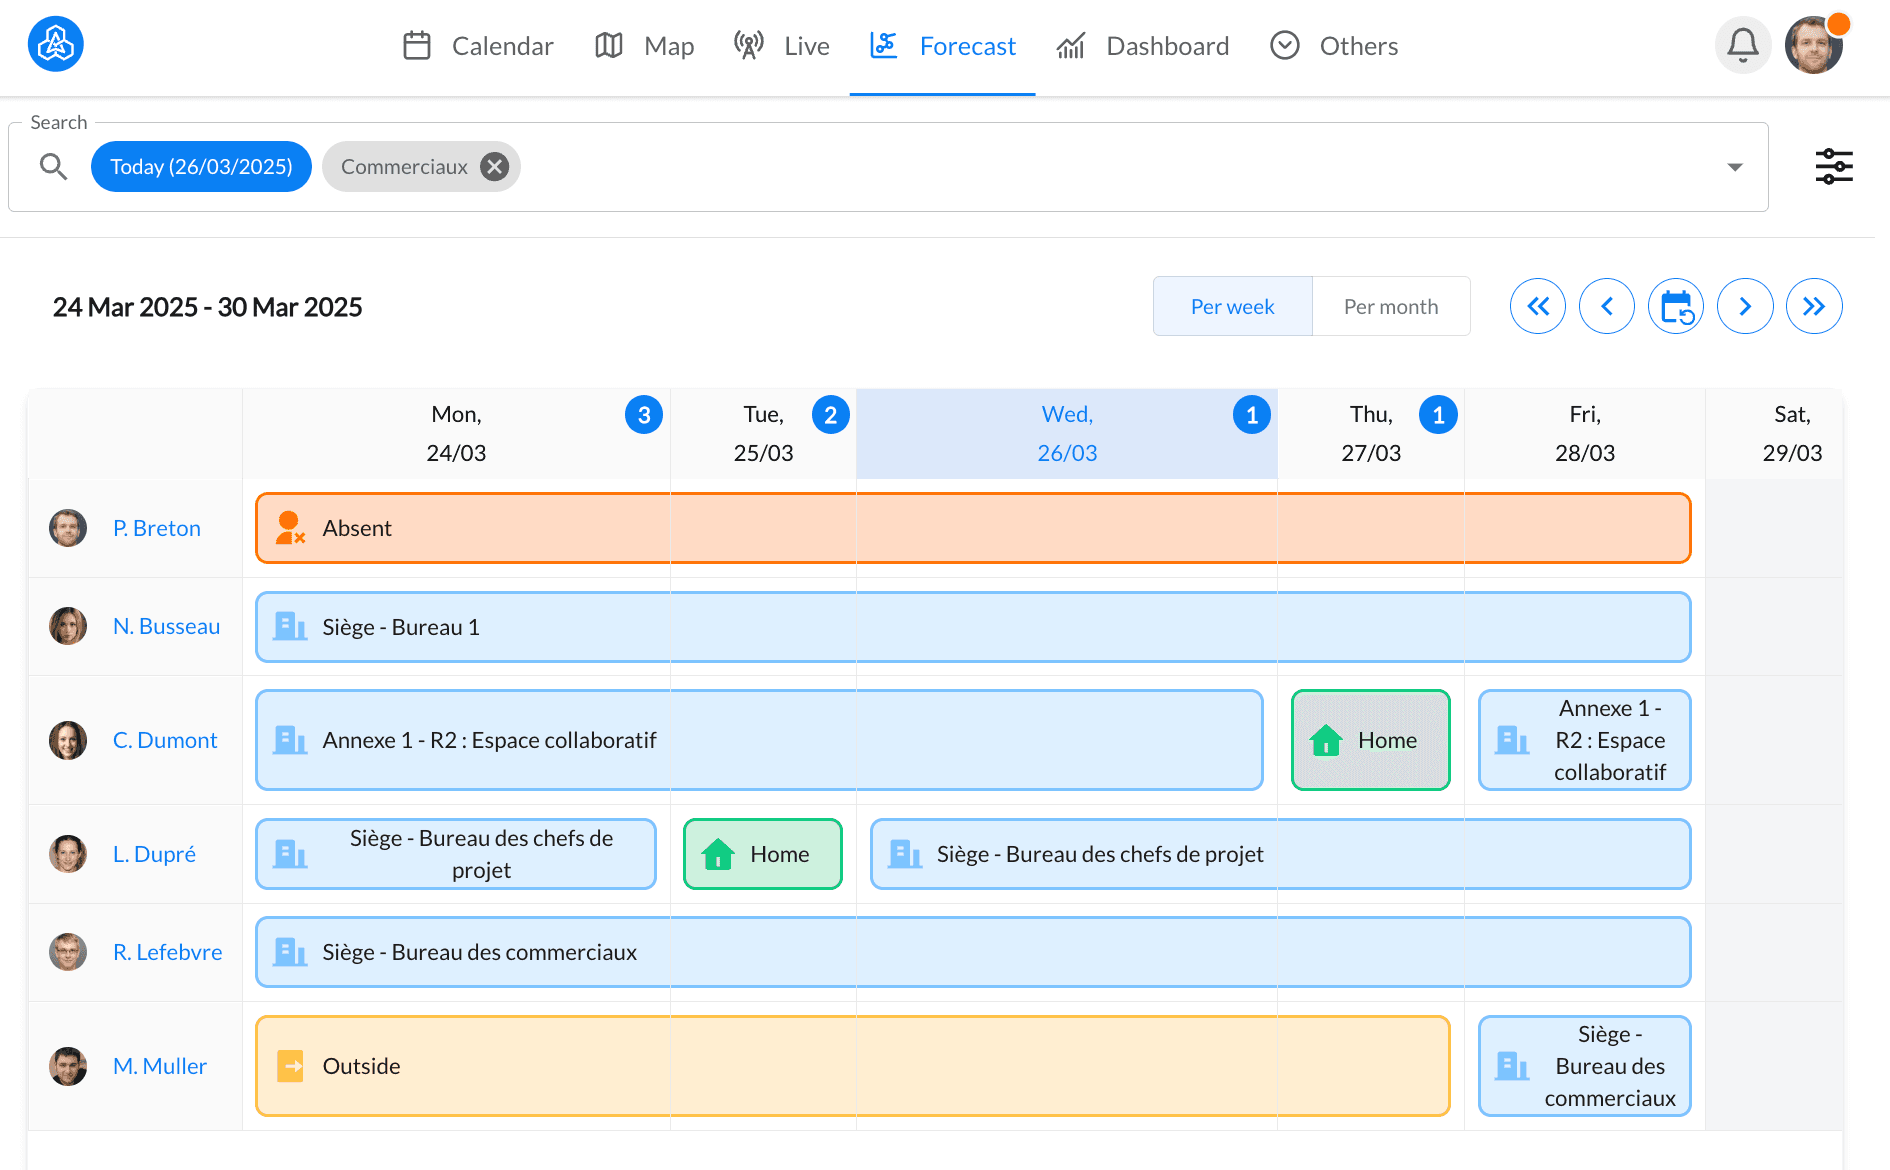Go to next week arrow

click(x=1745, y=306)
